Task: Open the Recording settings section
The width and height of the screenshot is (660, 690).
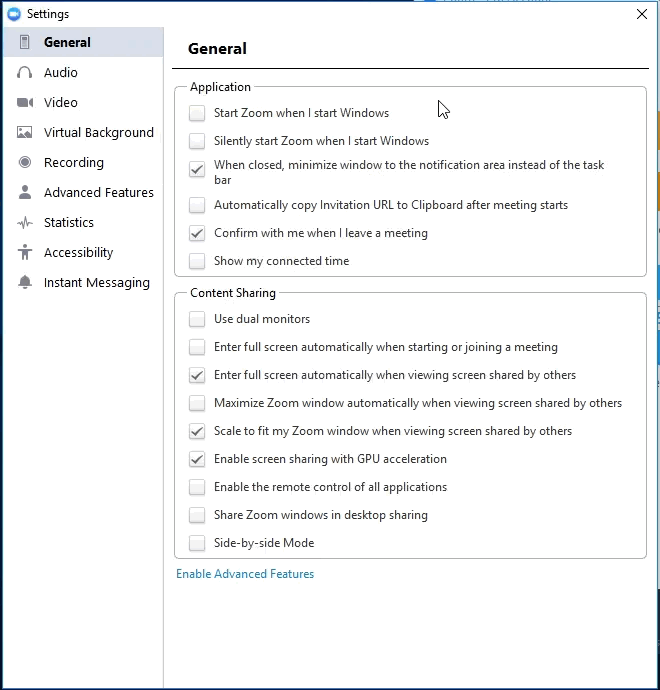Action: pos(84,162)
